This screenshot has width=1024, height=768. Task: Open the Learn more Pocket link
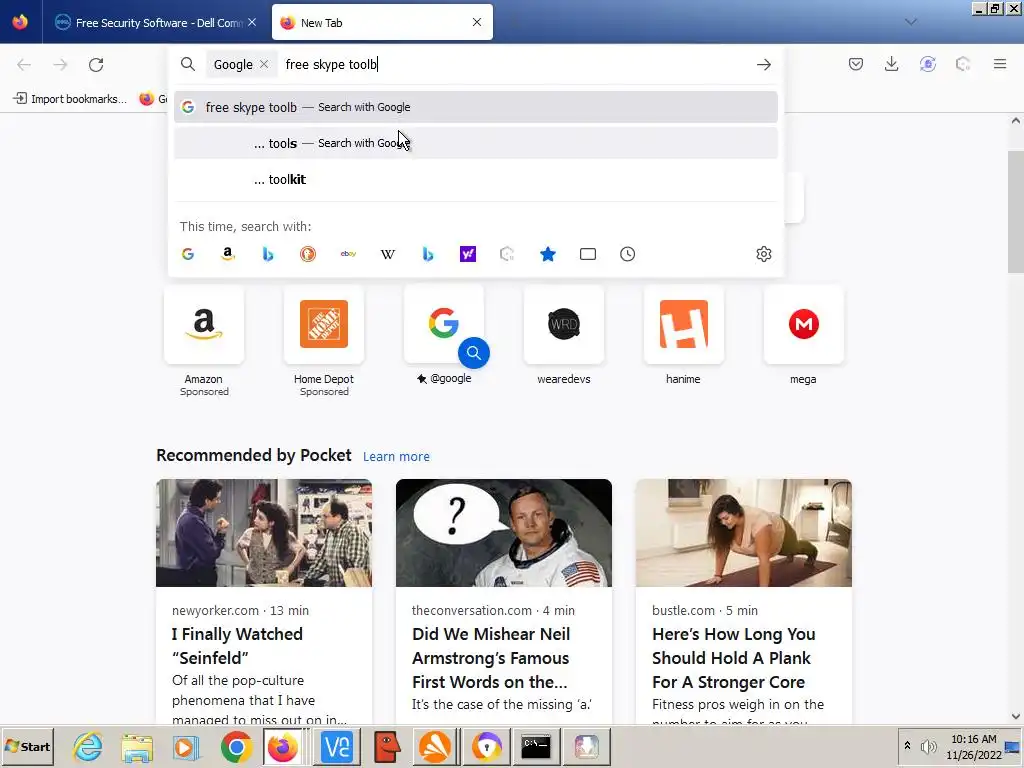coord(396,456)
